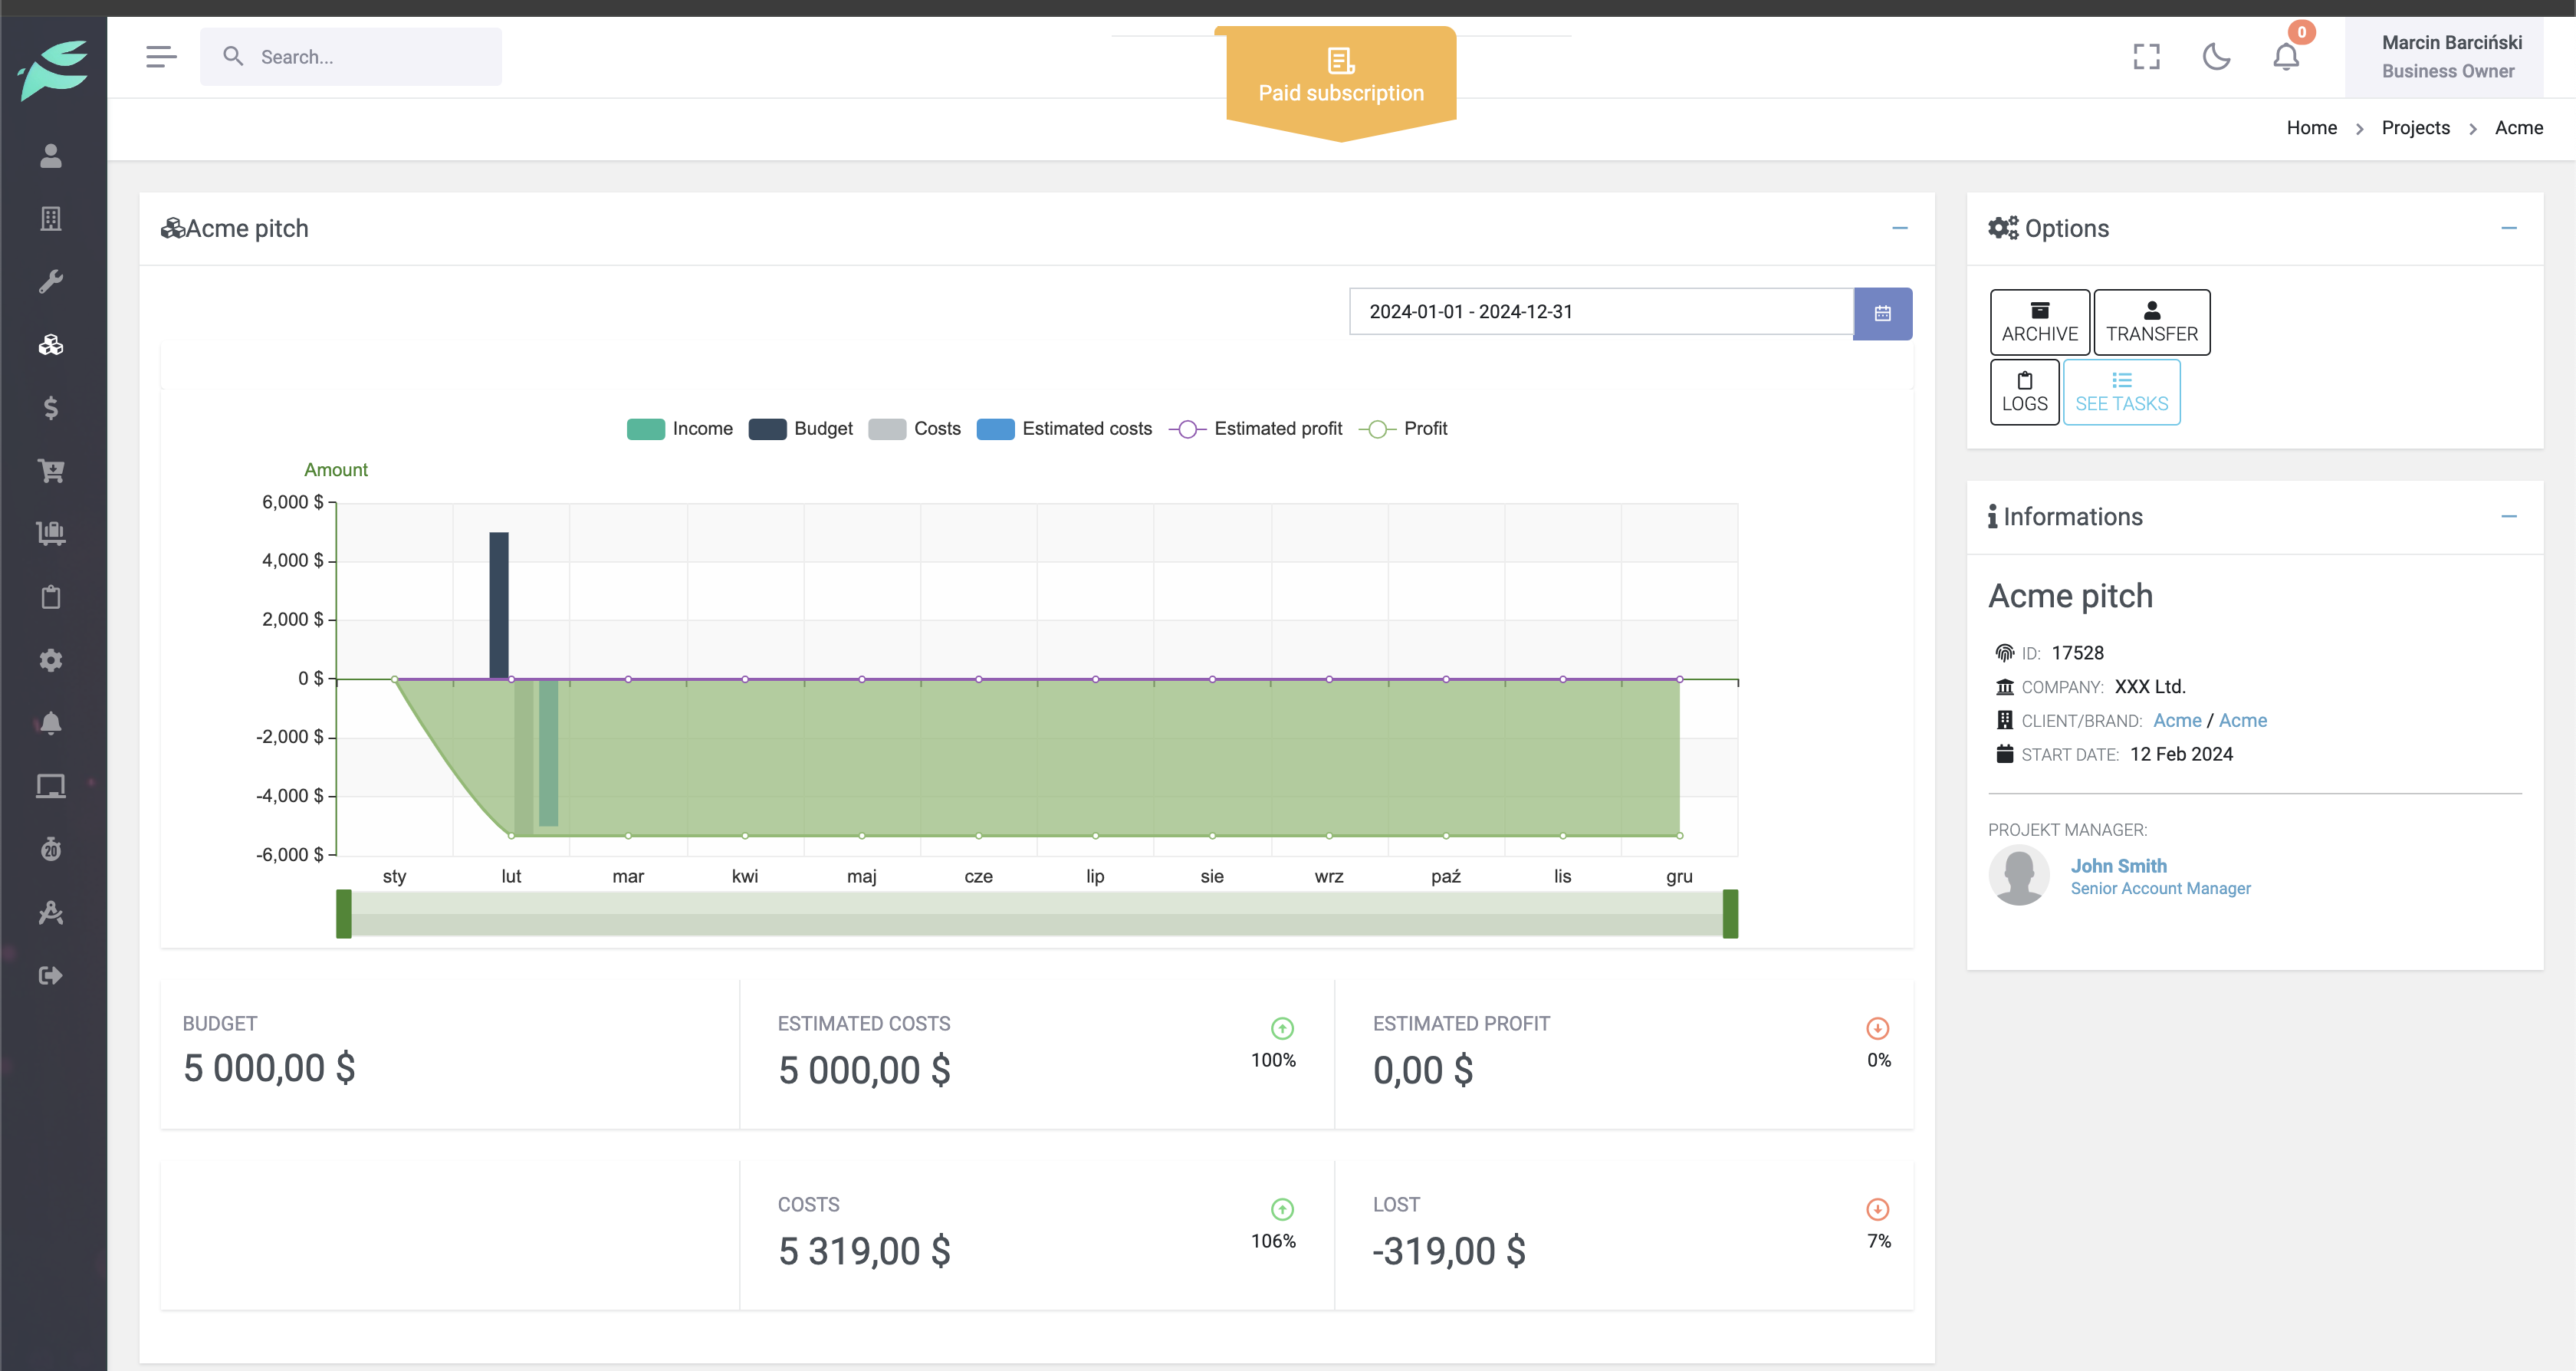Grab the right chart range handle
Screen dimensions: 2576x1371
pyautogui.click(x=1730, y=914)
